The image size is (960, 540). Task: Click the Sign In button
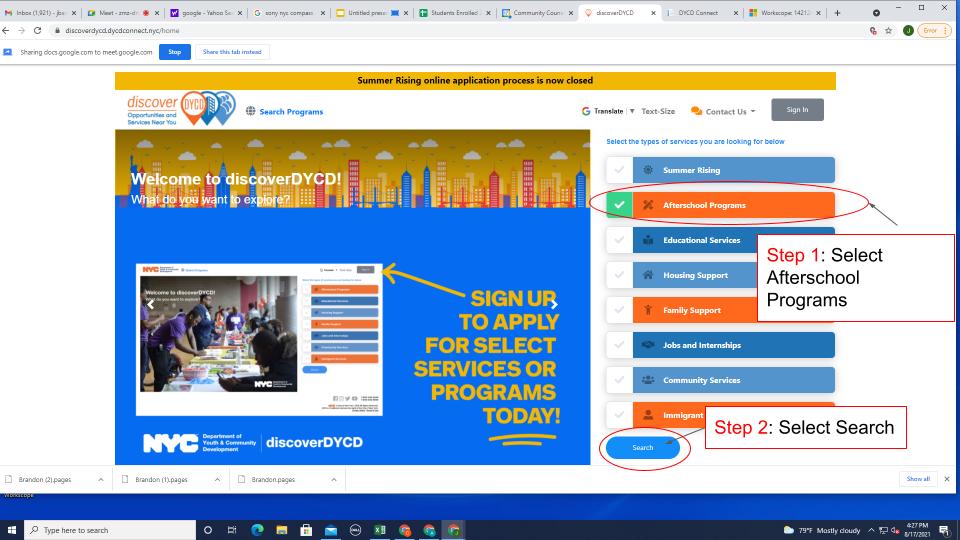coord(797,110)
